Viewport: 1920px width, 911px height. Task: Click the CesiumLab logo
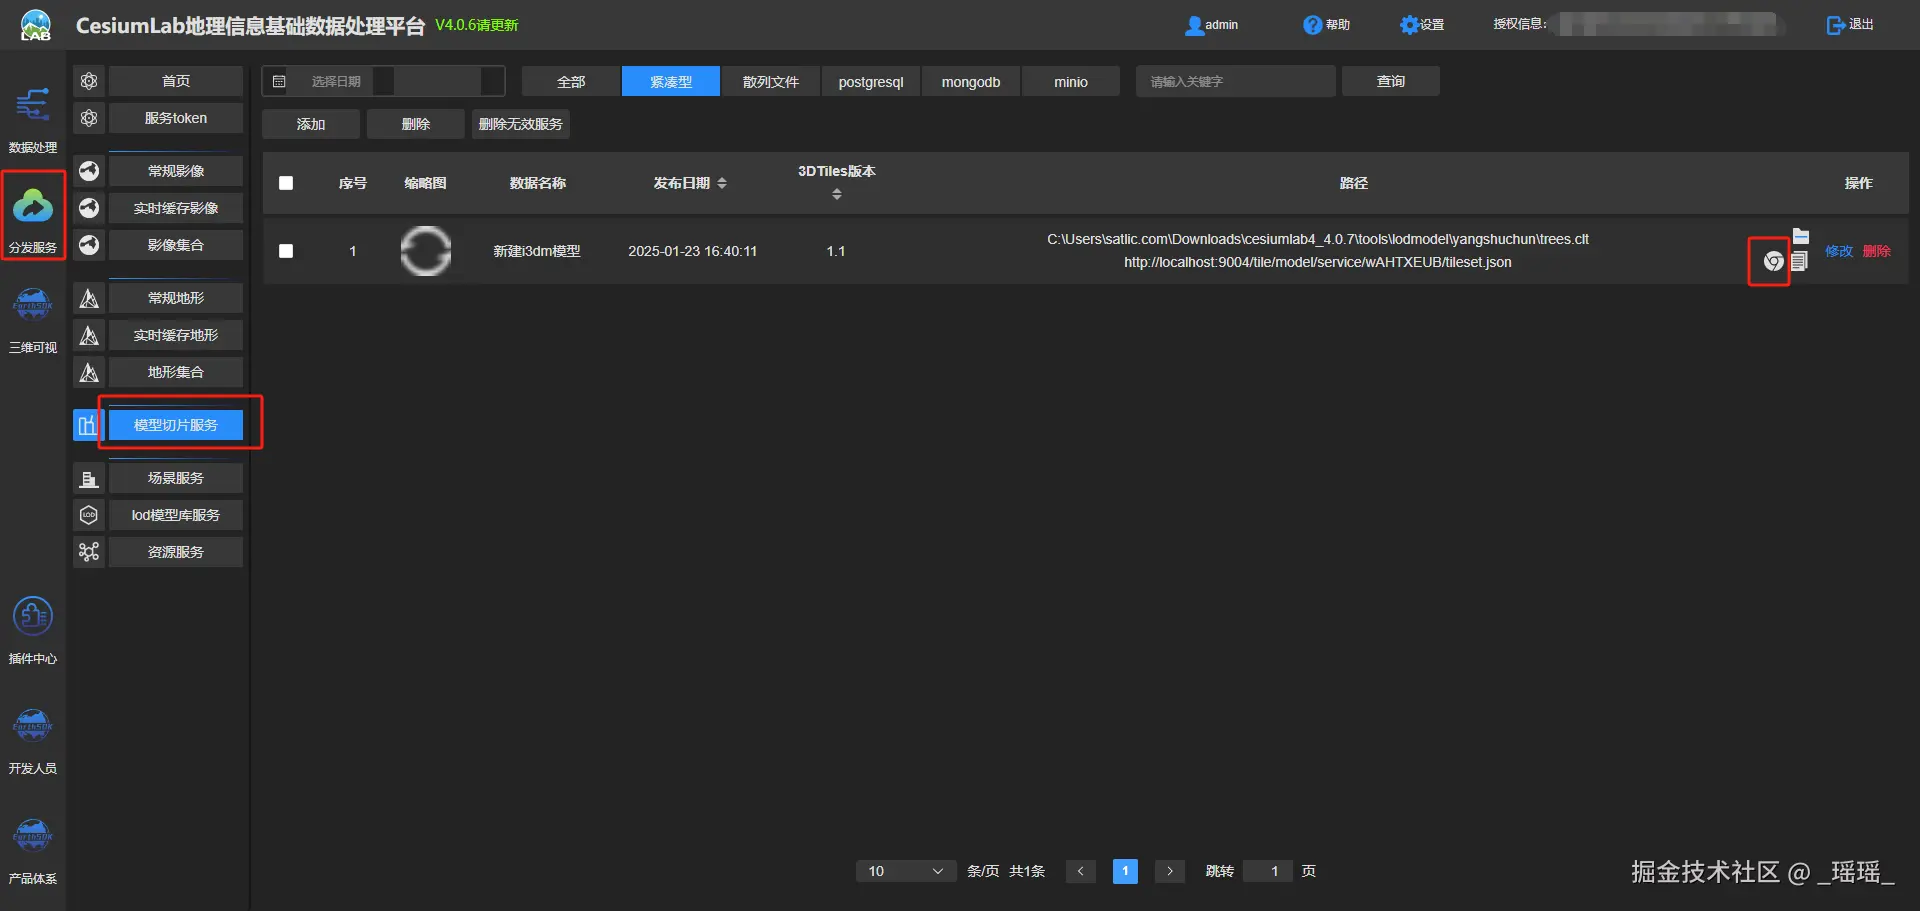pyautogui.click(x=35, y=25)
